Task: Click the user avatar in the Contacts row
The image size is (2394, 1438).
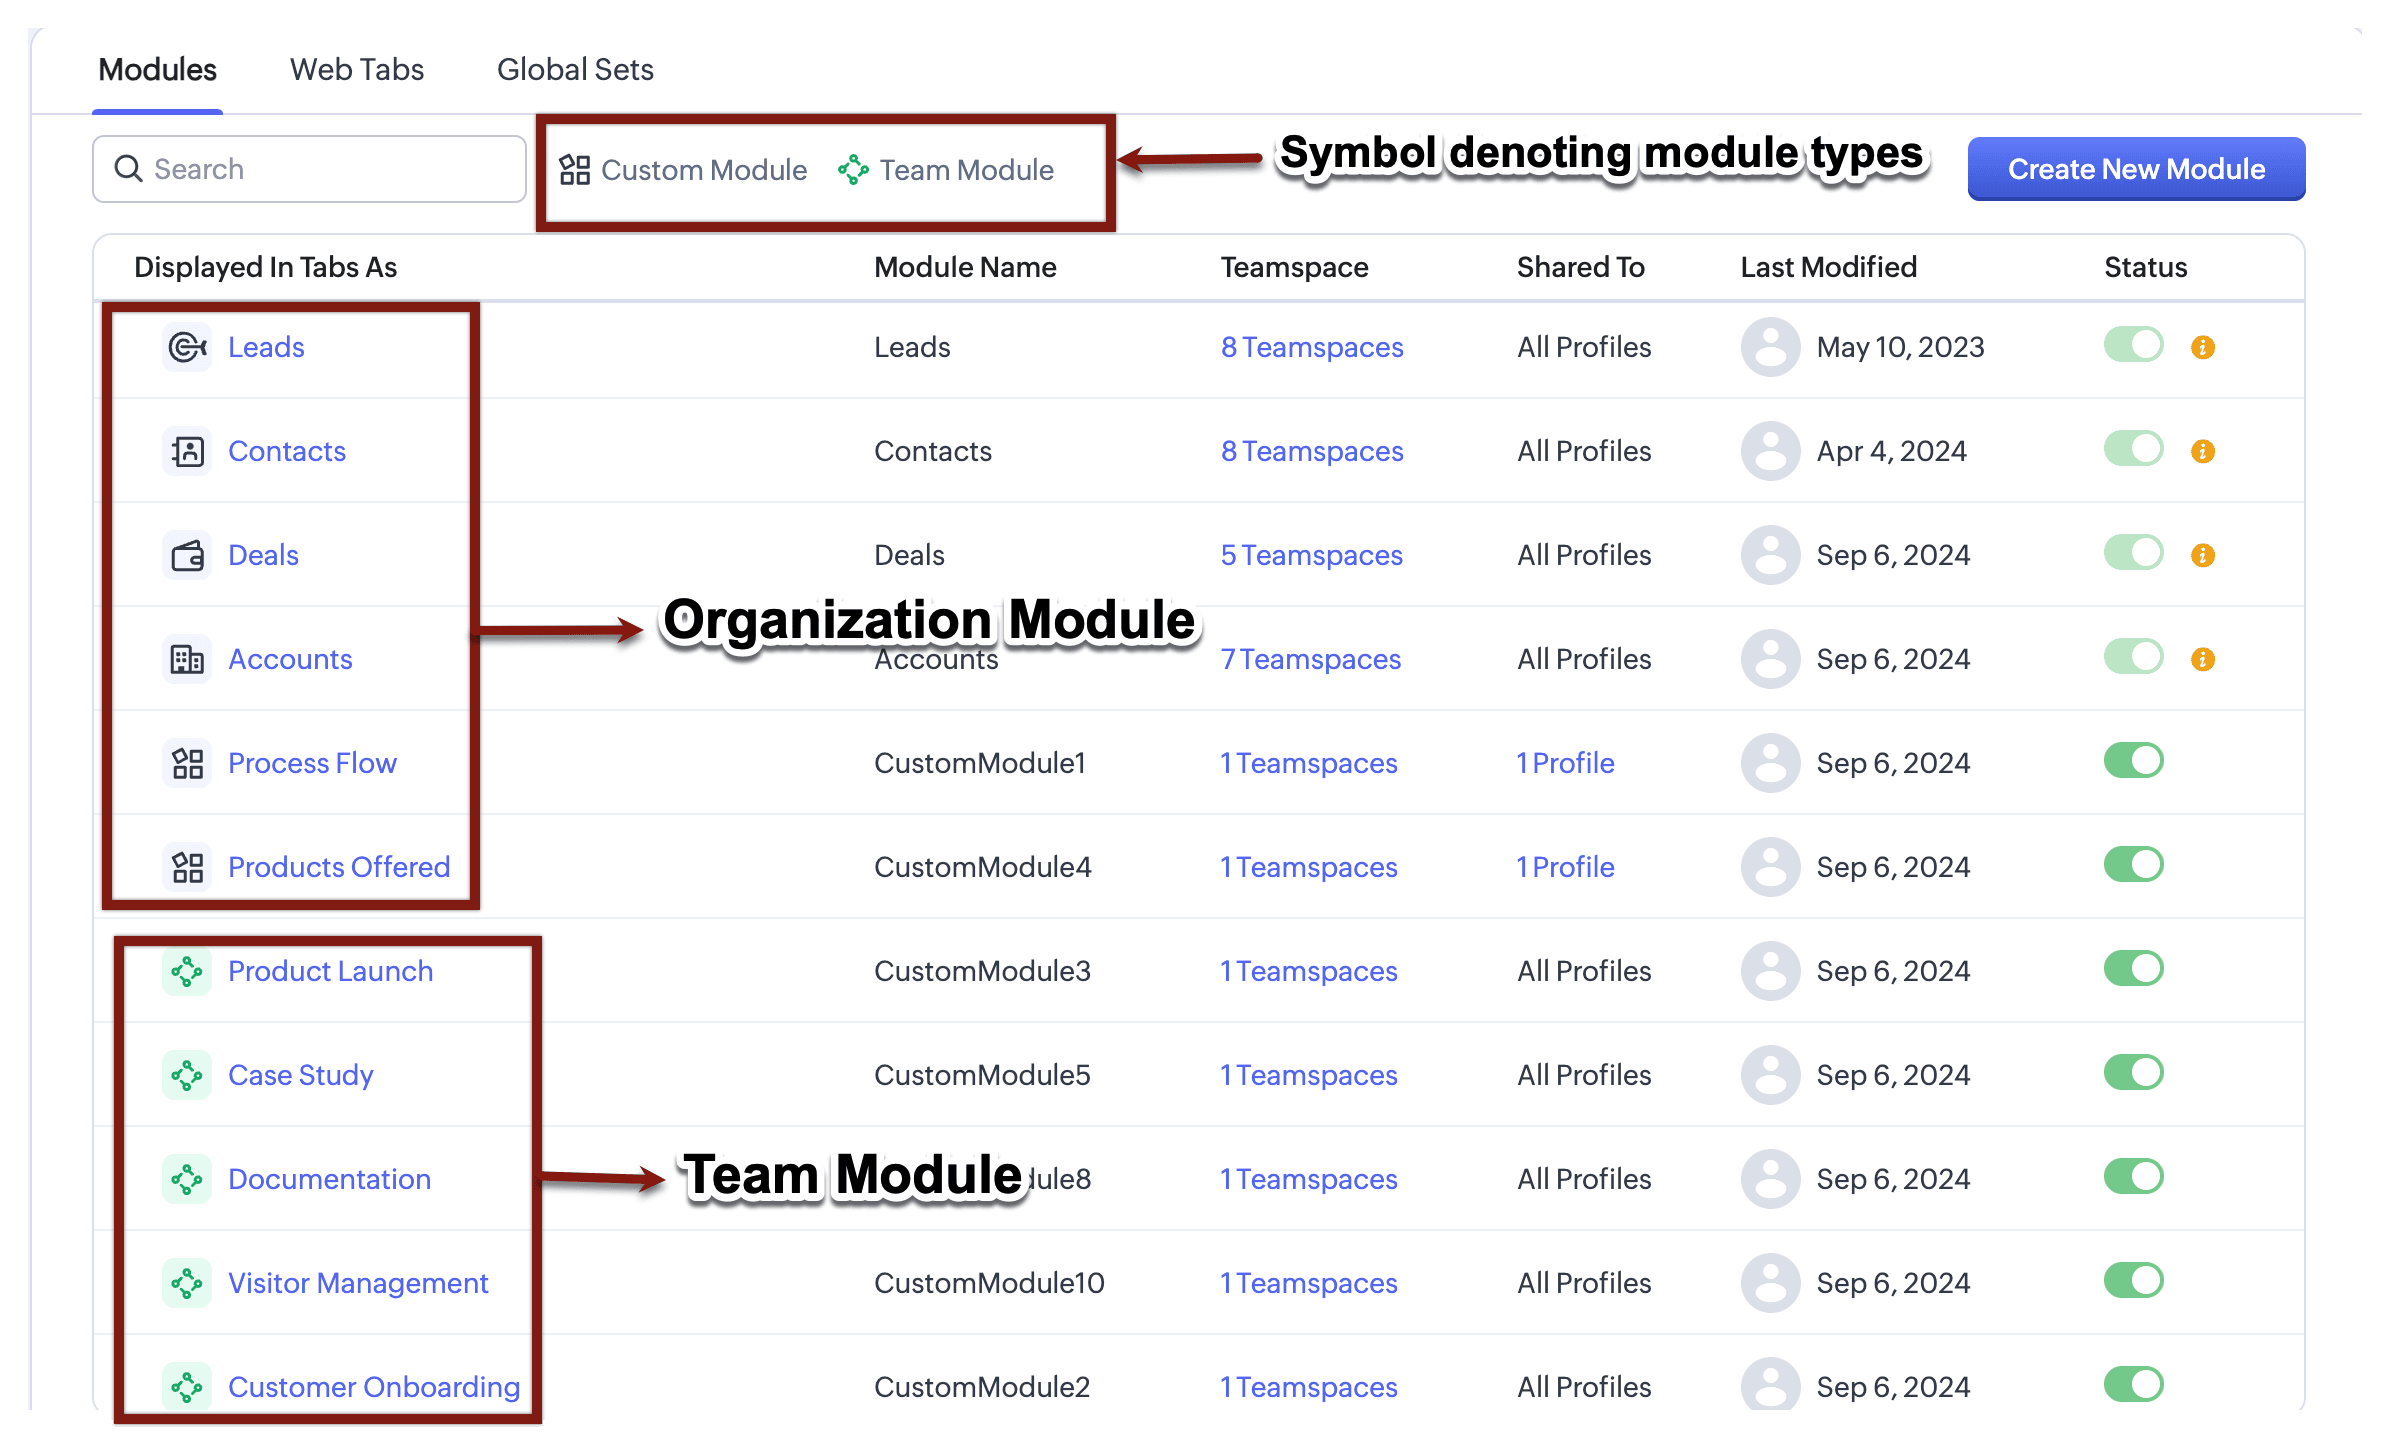Action: pos(1770,451)
